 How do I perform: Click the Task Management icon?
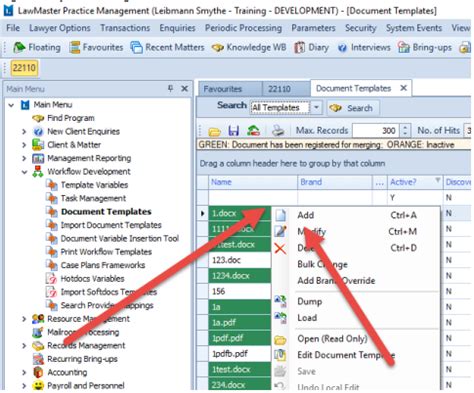(51, 198)
